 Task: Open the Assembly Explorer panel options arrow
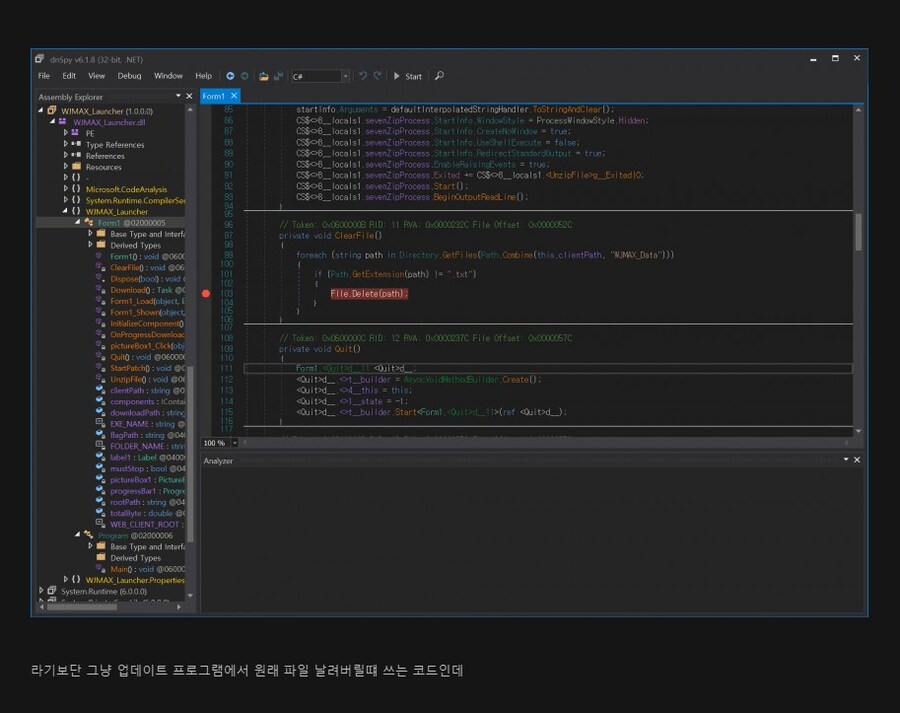pyautogui.click(x=179, y=96)
